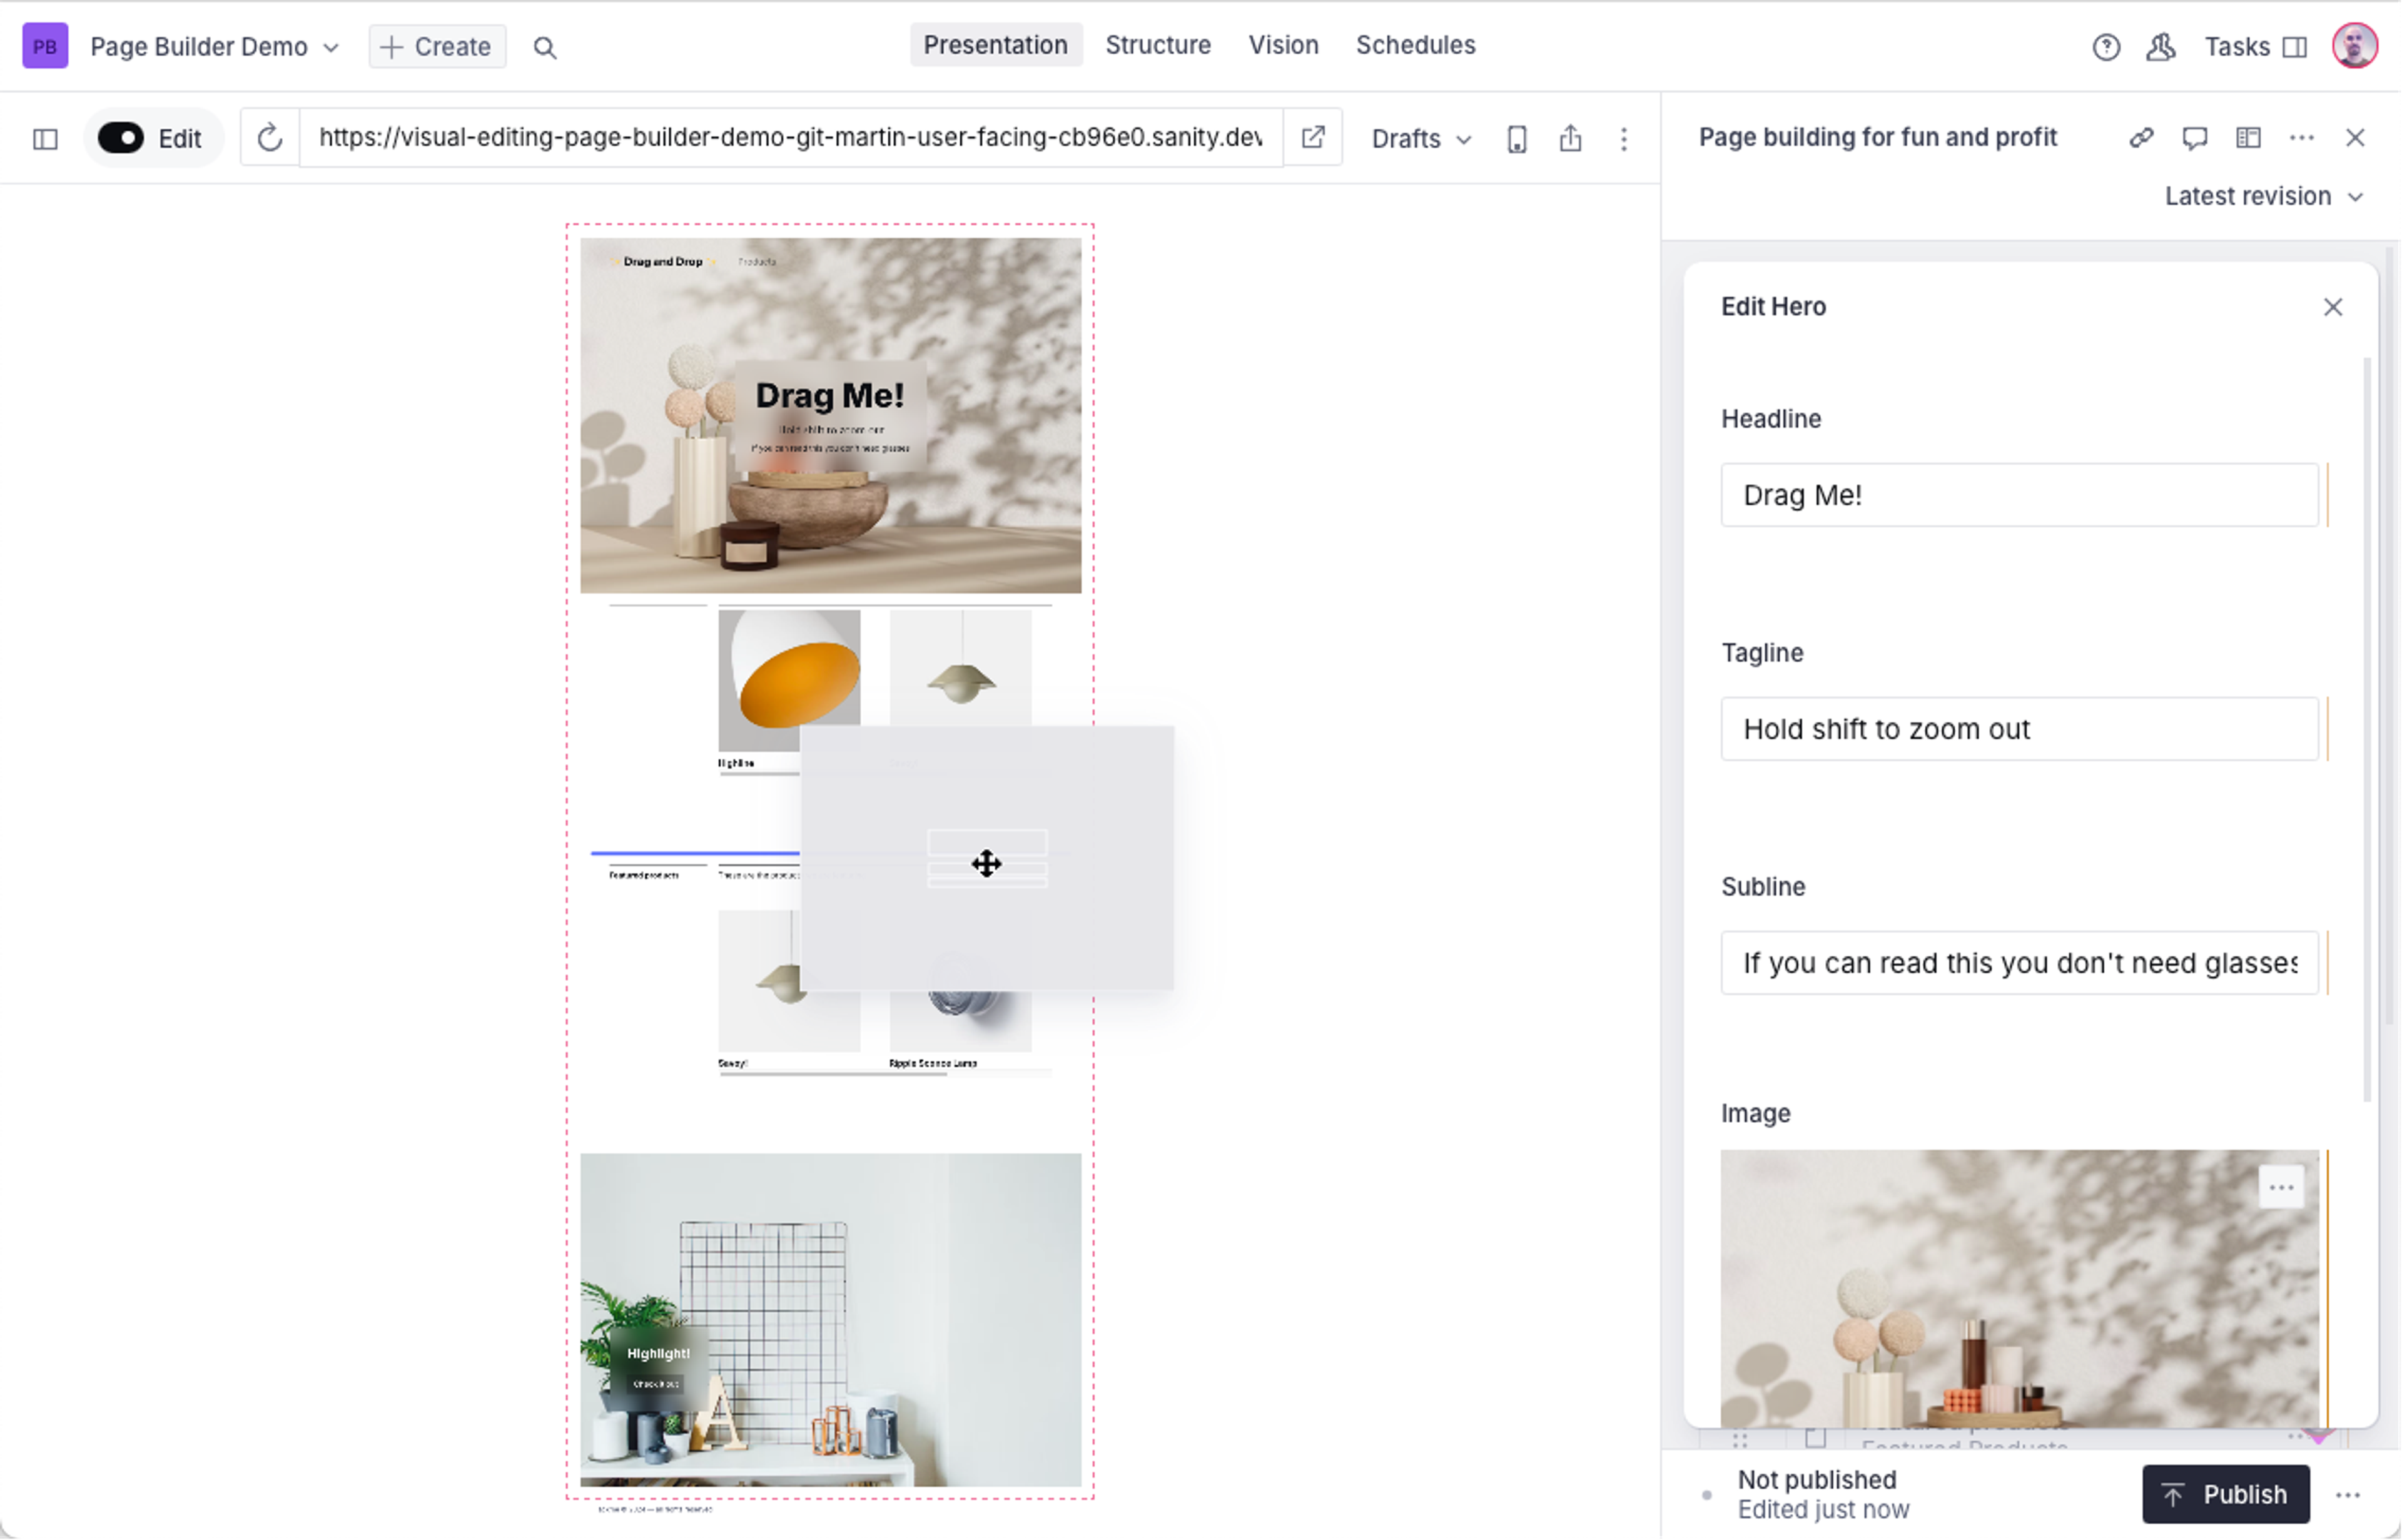The image size is (2402, 1540).
Task: Open help and resources icon
Action: coord(2106,47)
